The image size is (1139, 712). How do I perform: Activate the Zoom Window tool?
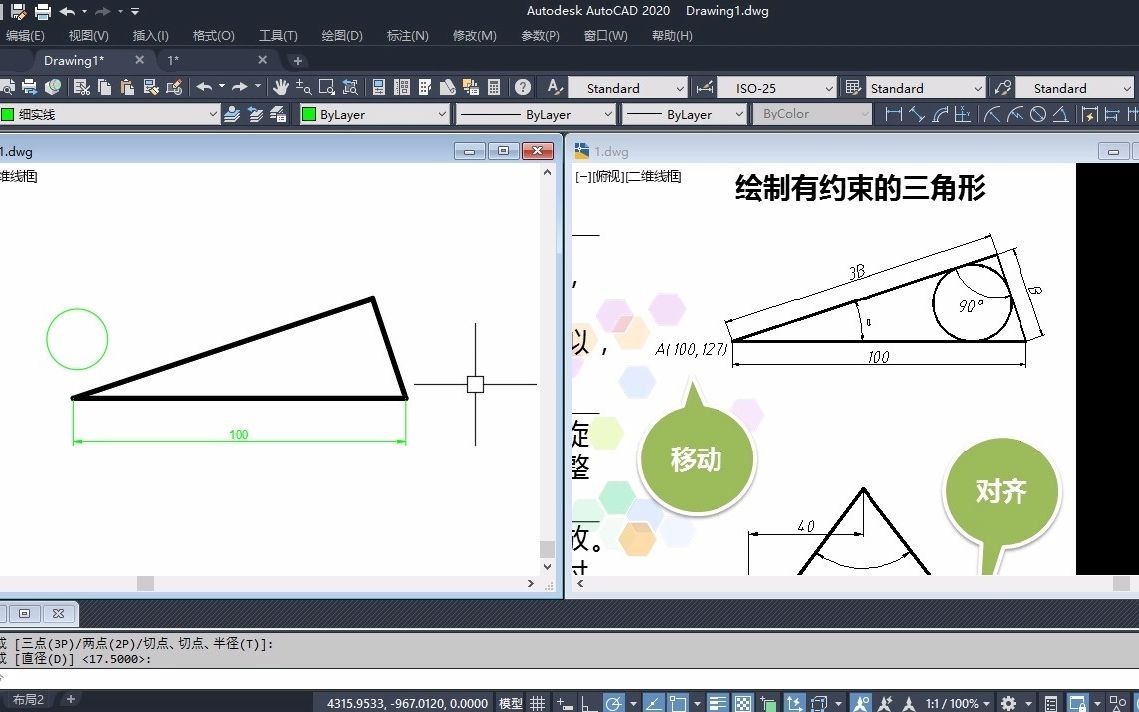coord(324,88)
